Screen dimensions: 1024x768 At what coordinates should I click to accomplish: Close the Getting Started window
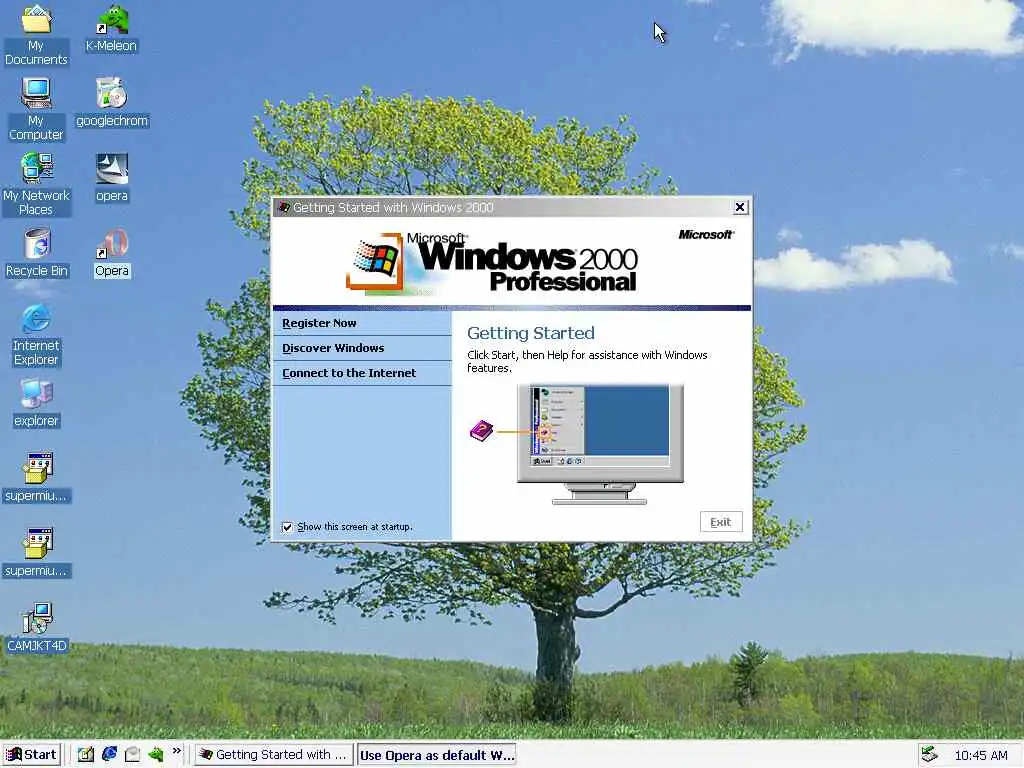740,207
